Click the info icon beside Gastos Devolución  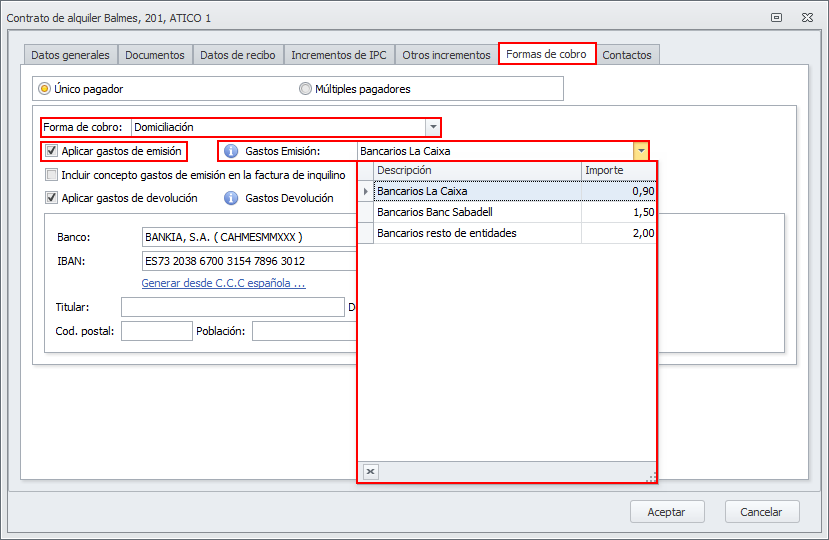(x=231, y=198)
